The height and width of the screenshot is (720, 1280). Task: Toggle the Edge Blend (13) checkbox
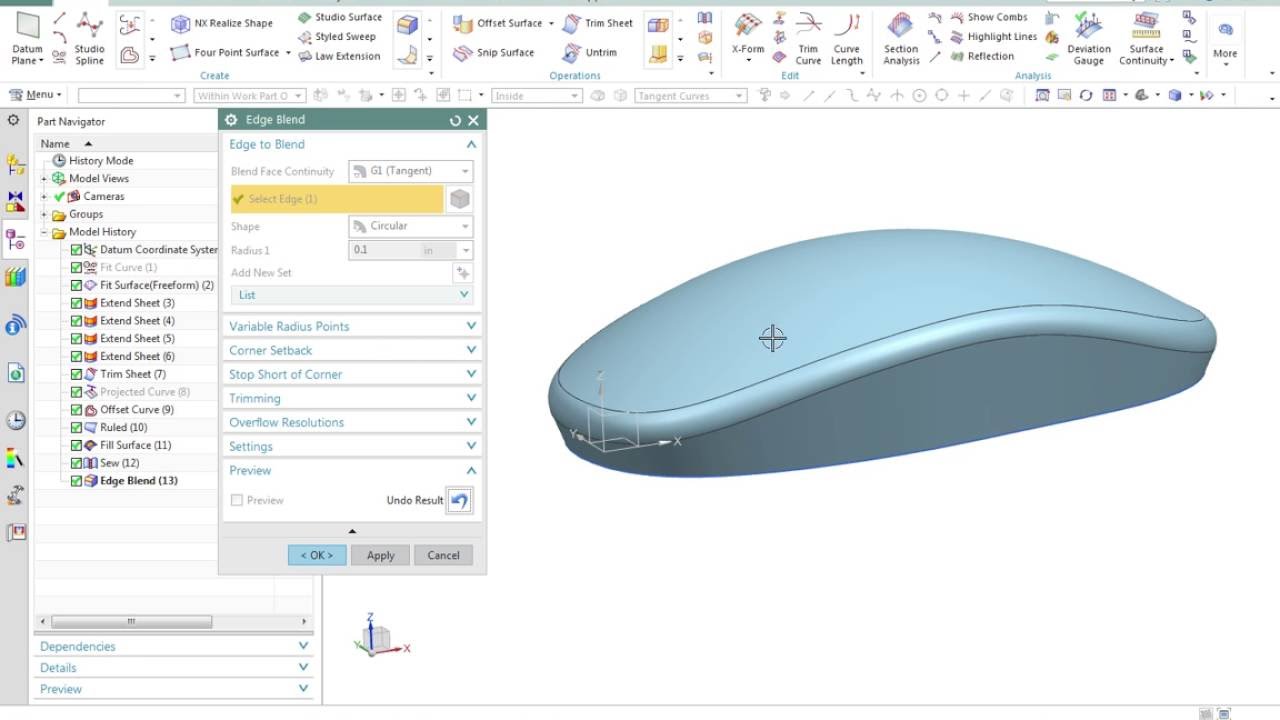(x=76, y=481)
